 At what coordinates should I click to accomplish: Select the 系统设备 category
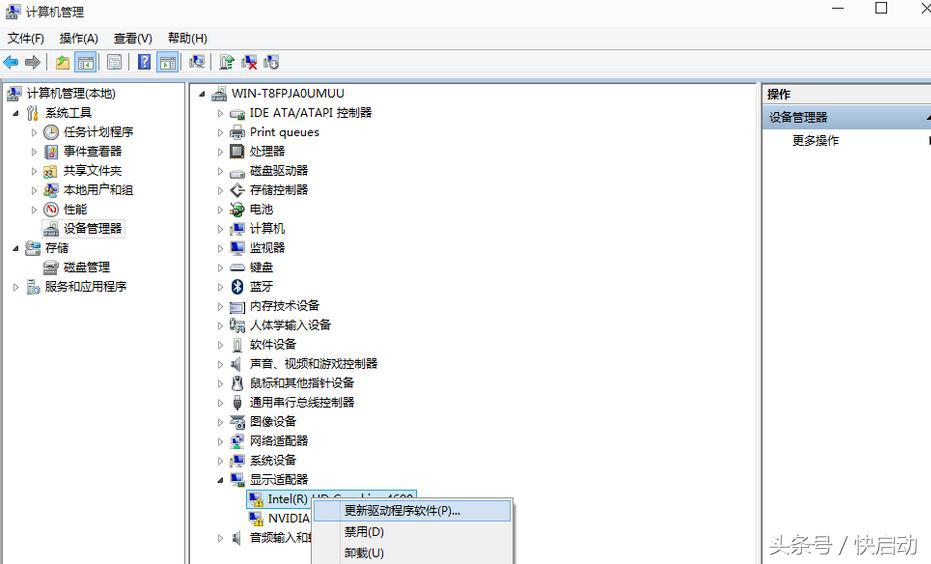coord(273,460)
